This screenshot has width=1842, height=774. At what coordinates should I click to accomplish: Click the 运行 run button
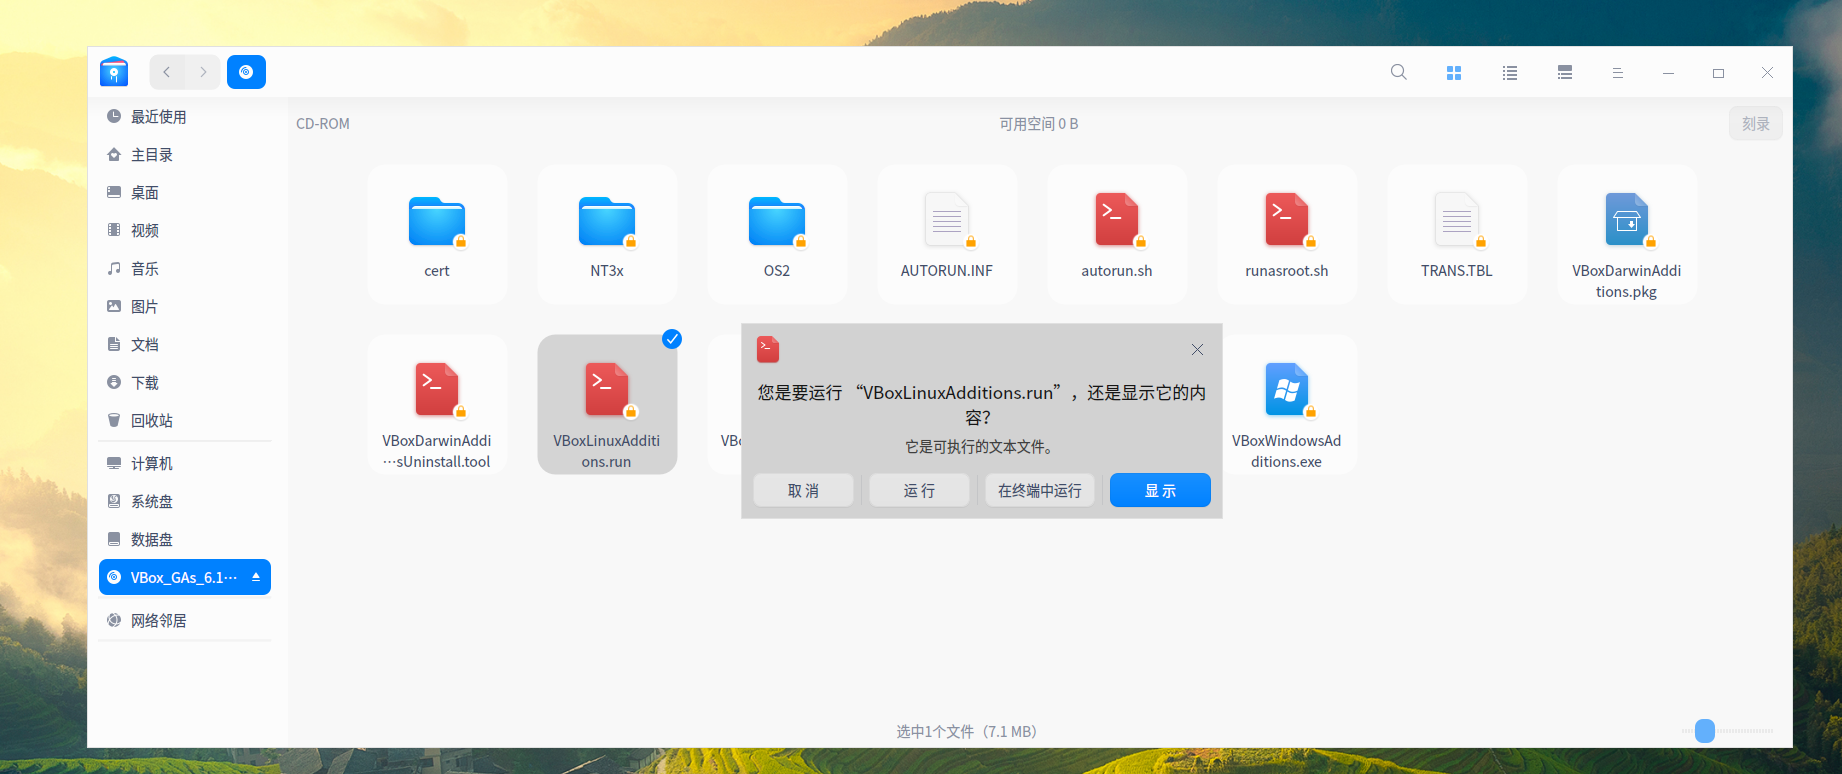coord(919,490)
